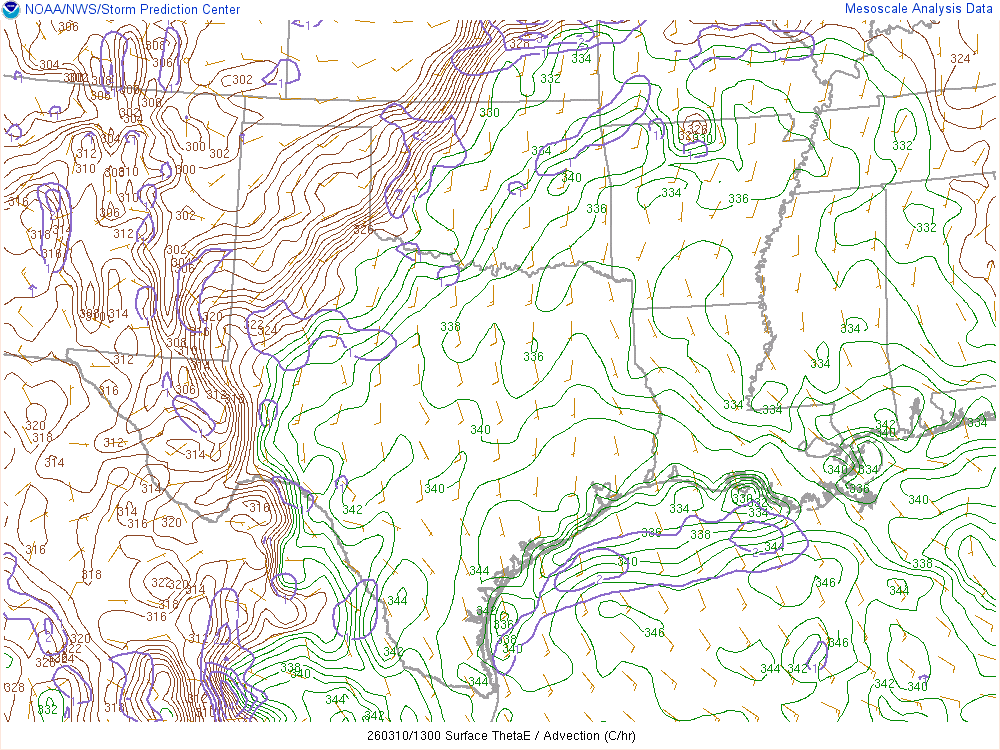Click the 328 label at the bottom-left edge
The width and height of the screenshot is (1000, 750).
click(15, 688)
